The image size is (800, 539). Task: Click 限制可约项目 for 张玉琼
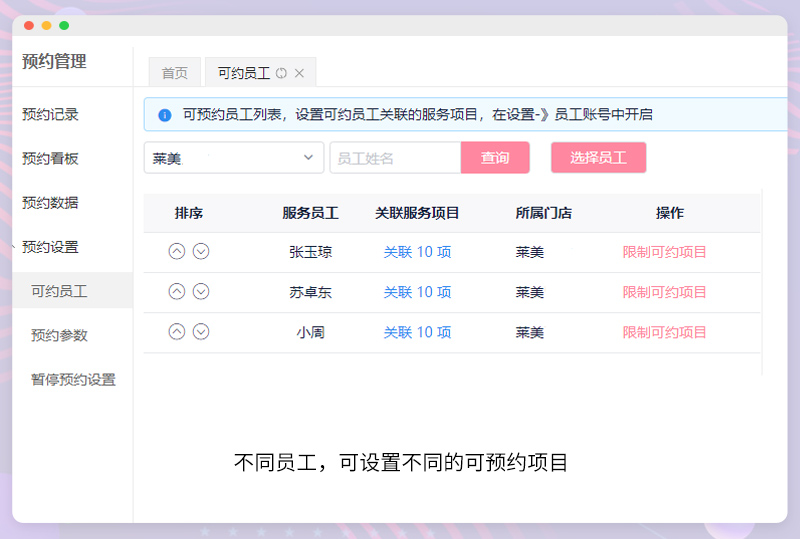[664, 252]
